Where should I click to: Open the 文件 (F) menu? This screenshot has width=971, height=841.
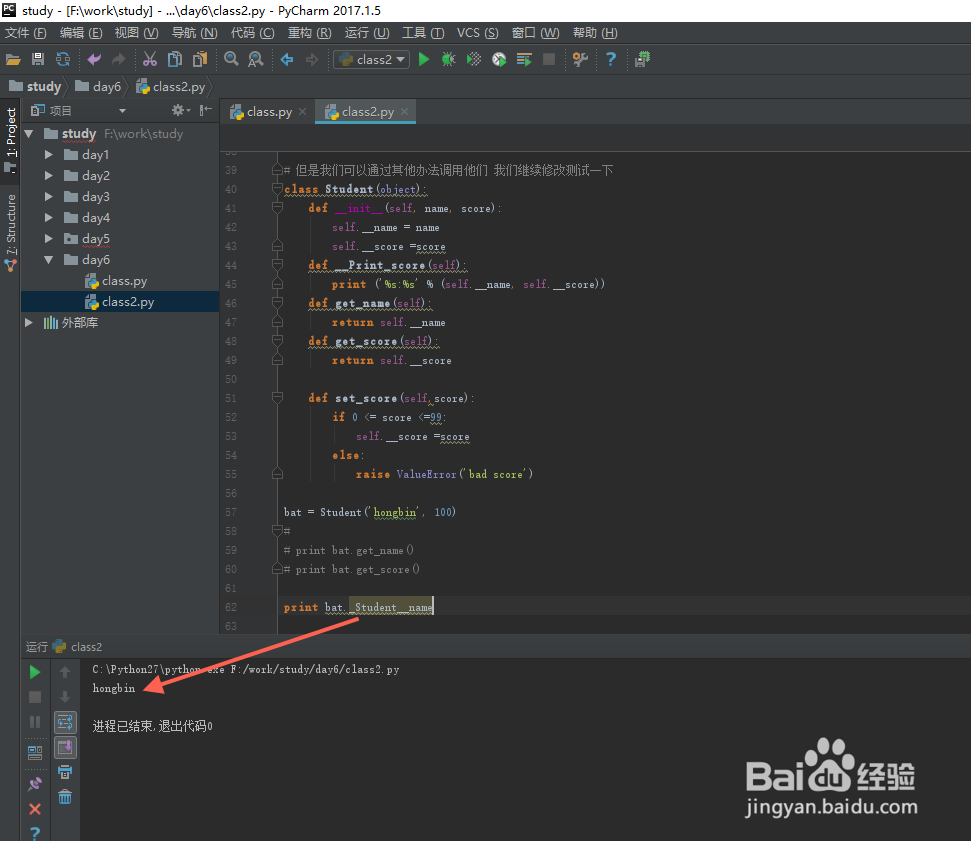coord(25,33)
